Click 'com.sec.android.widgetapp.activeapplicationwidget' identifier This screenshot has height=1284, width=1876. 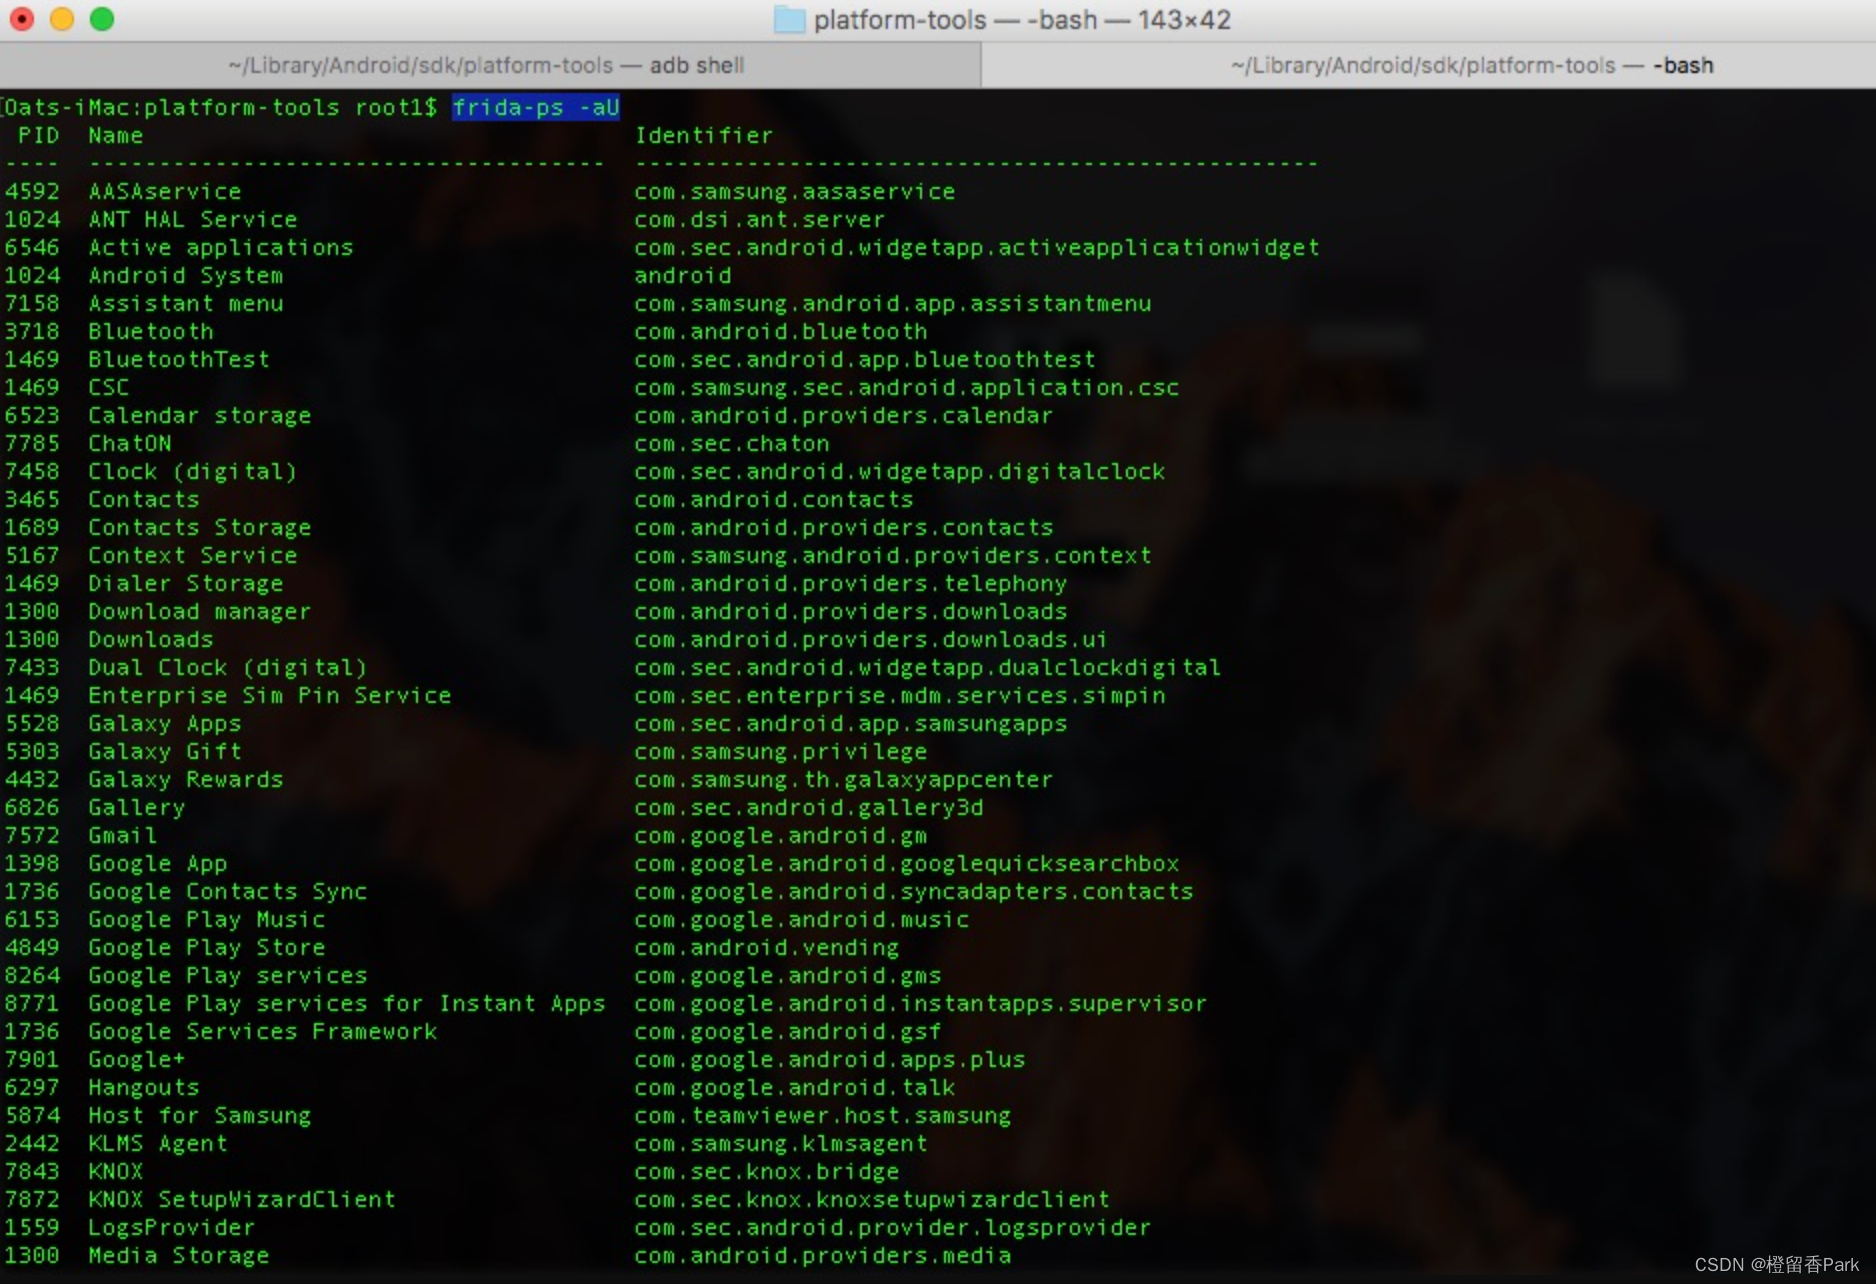click(x=977, y=247)
